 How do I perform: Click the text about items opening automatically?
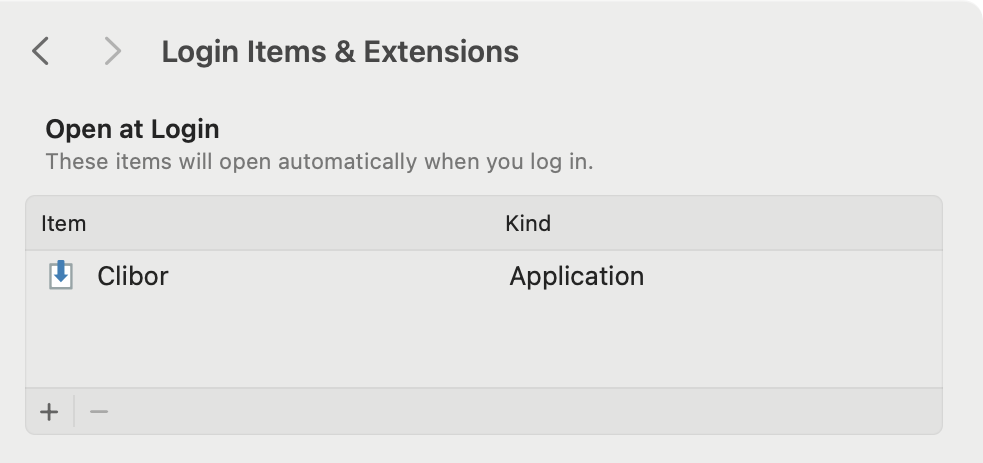pyautogui.click(x=319, y=162)
